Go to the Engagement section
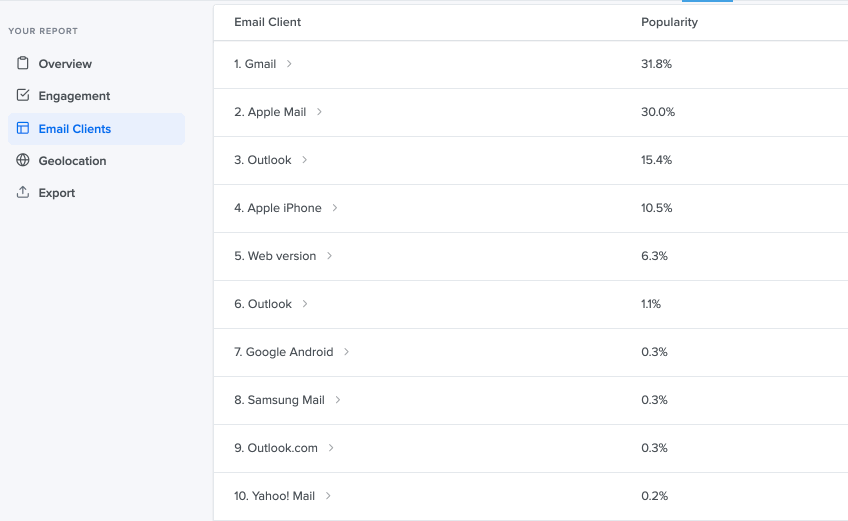Viewport: 848px width, 521px height. 74,96
